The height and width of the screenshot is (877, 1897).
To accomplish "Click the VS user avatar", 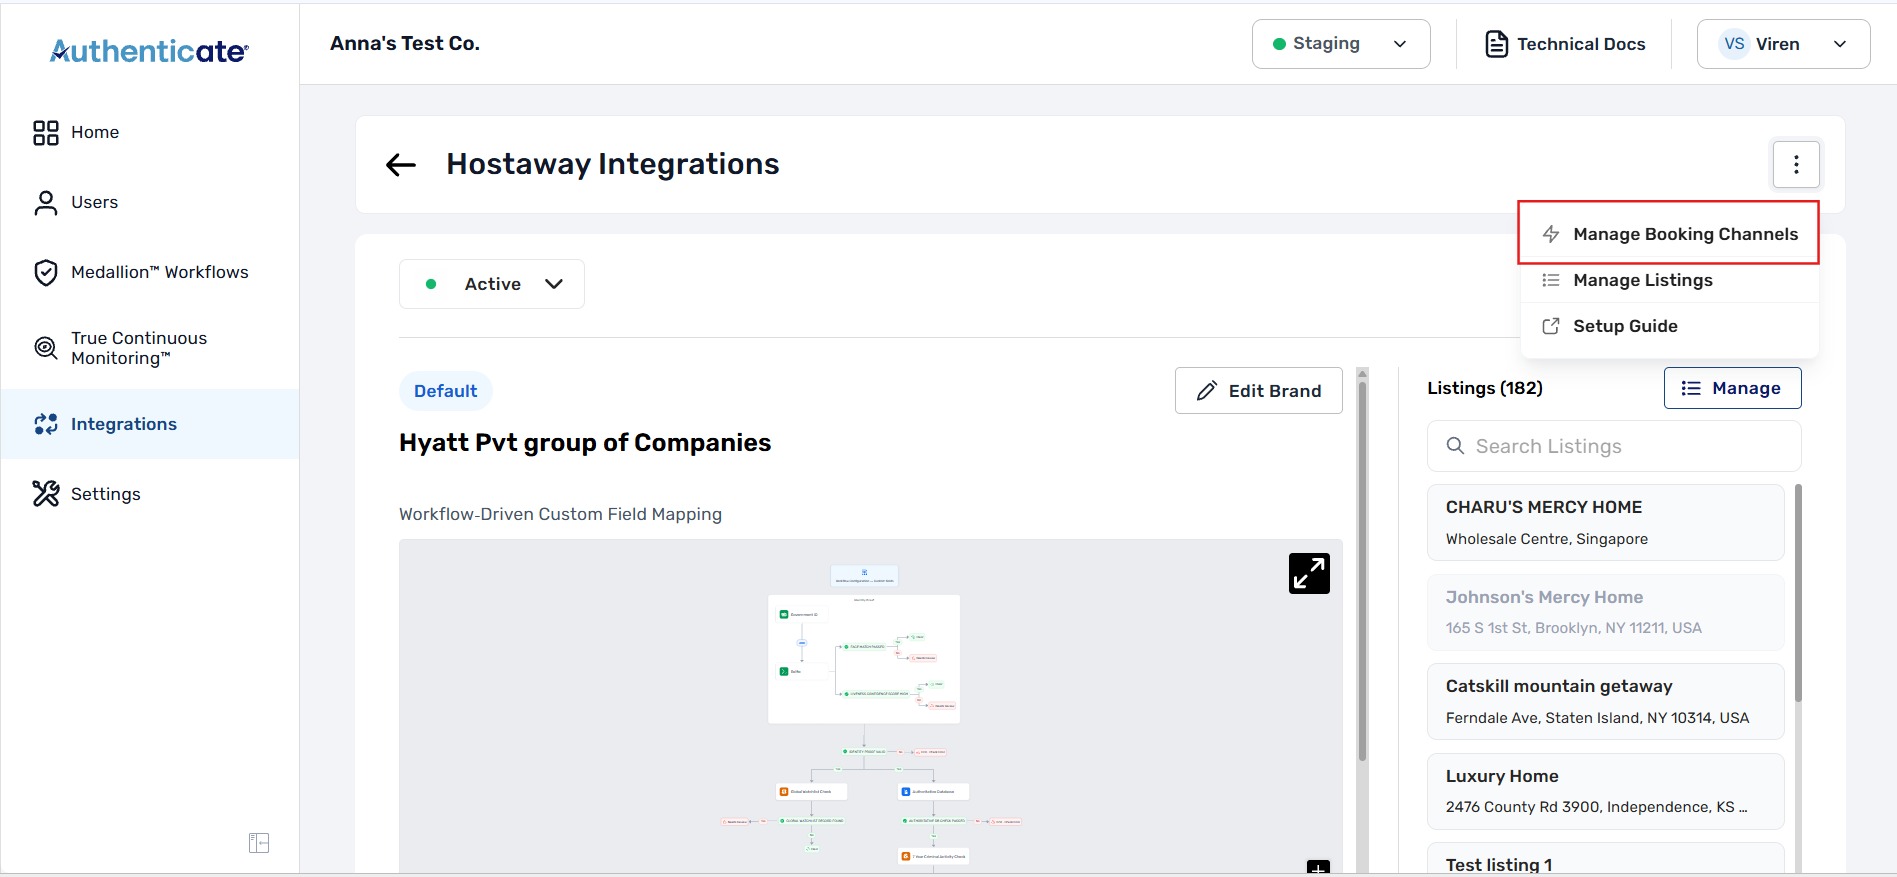I will 1734,44.
